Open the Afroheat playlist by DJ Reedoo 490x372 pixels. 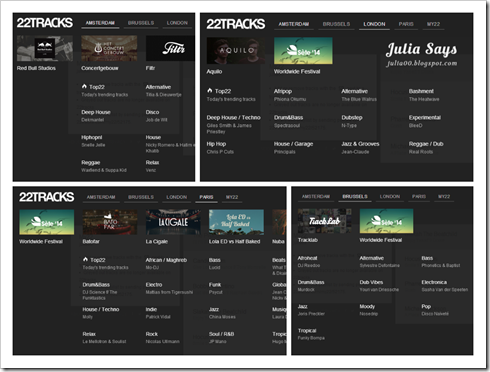(x=309, y=262)
